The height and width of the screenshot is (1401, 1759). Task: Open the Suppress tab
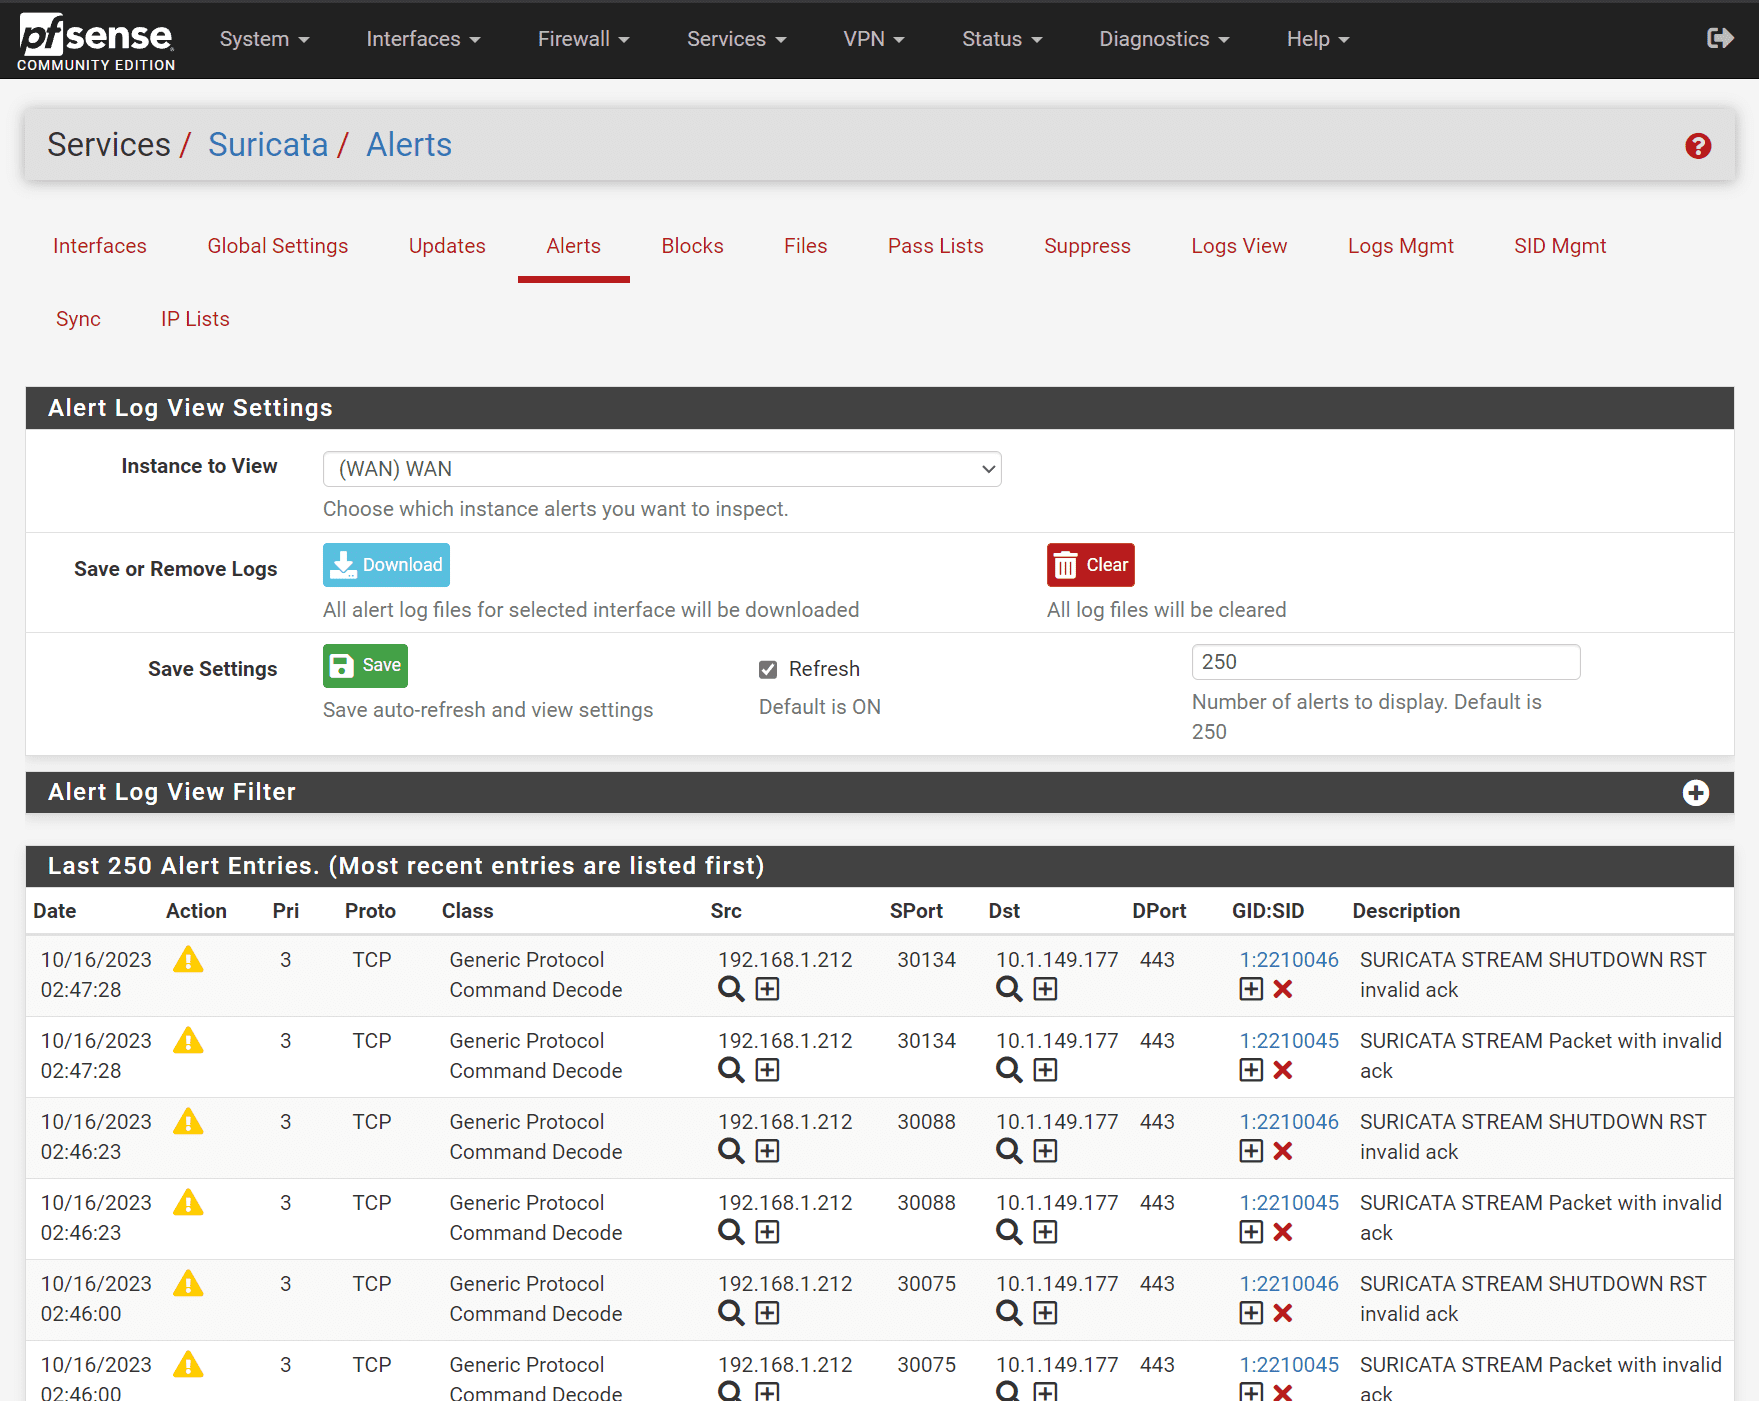pyautogui.click(x=1087, y=246)
